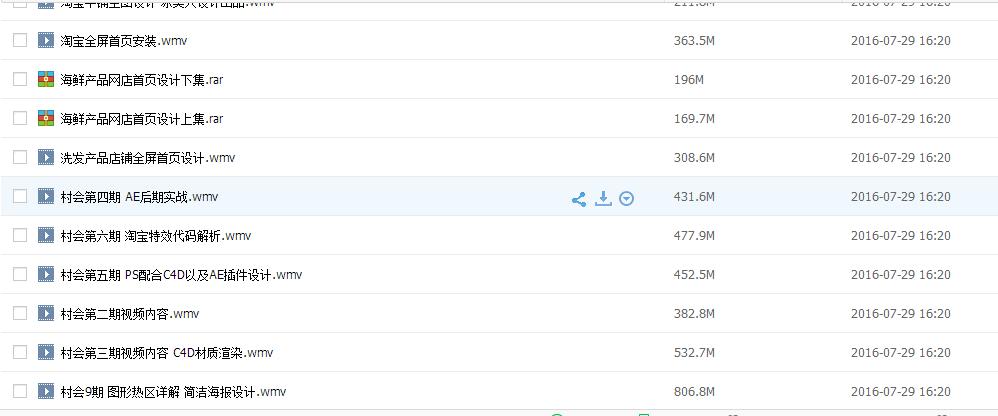Select checkbox for 海鲜产品网店首页设计下集.rar
Viewport: 998px width, 416px height.
click(20, 79)
